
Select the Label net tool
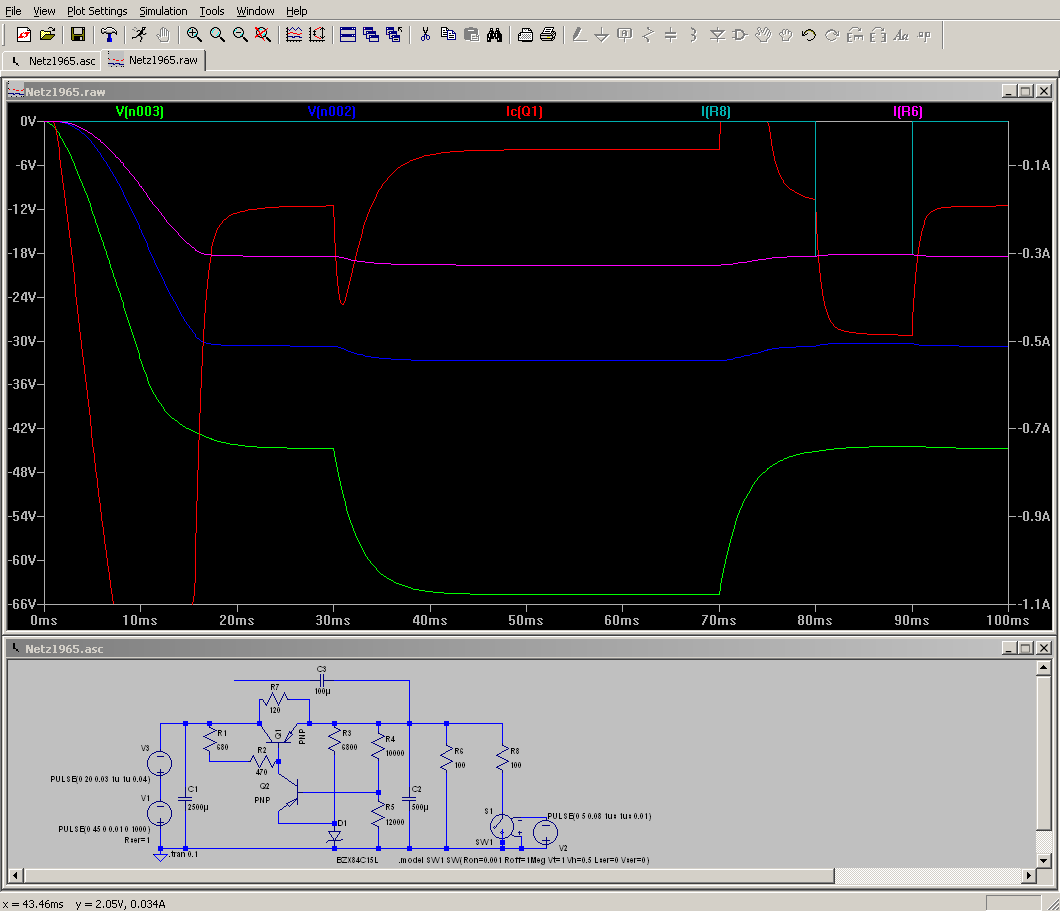[625, 34]
